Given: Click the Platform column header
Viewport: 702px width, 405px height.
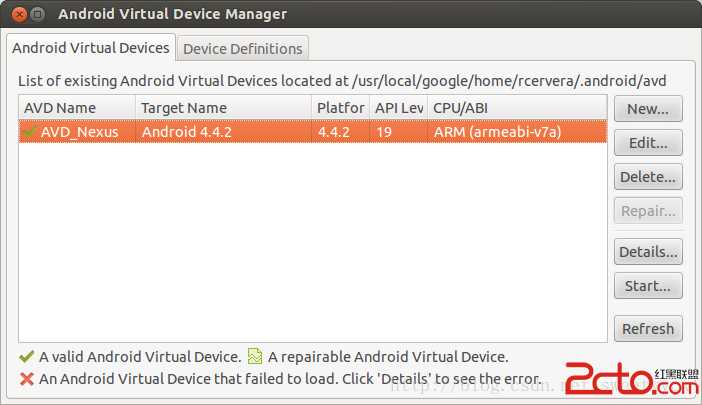Looking at the screenshot, I should [340, 107].
